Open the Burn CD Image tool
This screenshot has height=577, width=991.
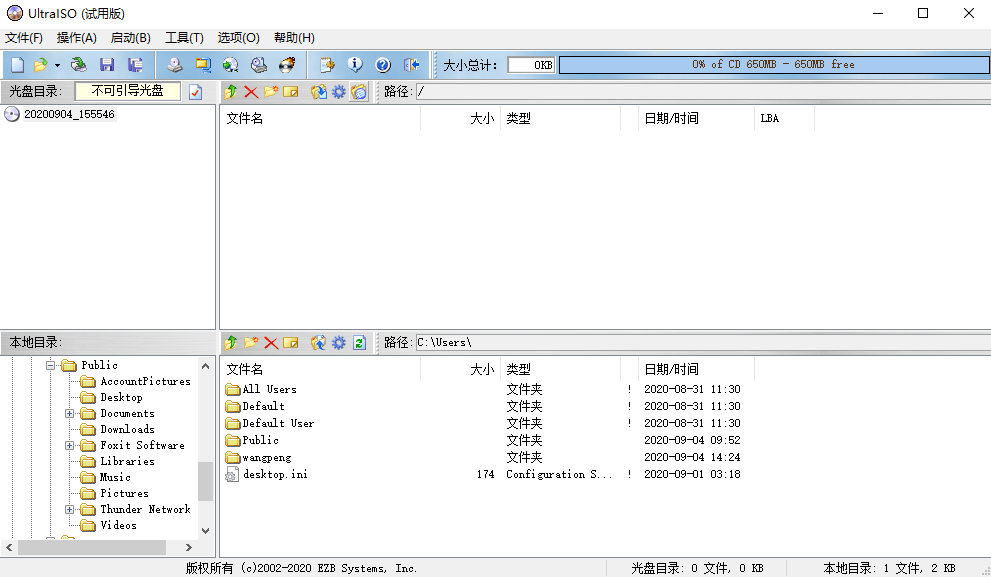[286, 64]
